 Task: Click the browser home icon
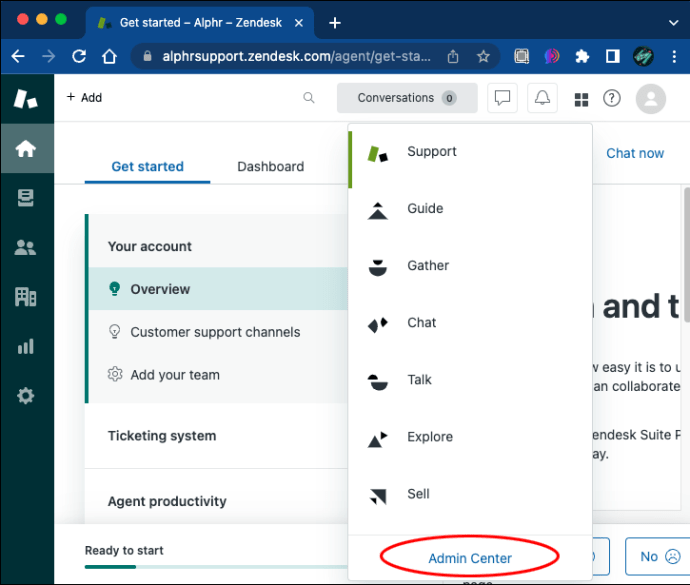pyautogui.click(x=109, y=56)
